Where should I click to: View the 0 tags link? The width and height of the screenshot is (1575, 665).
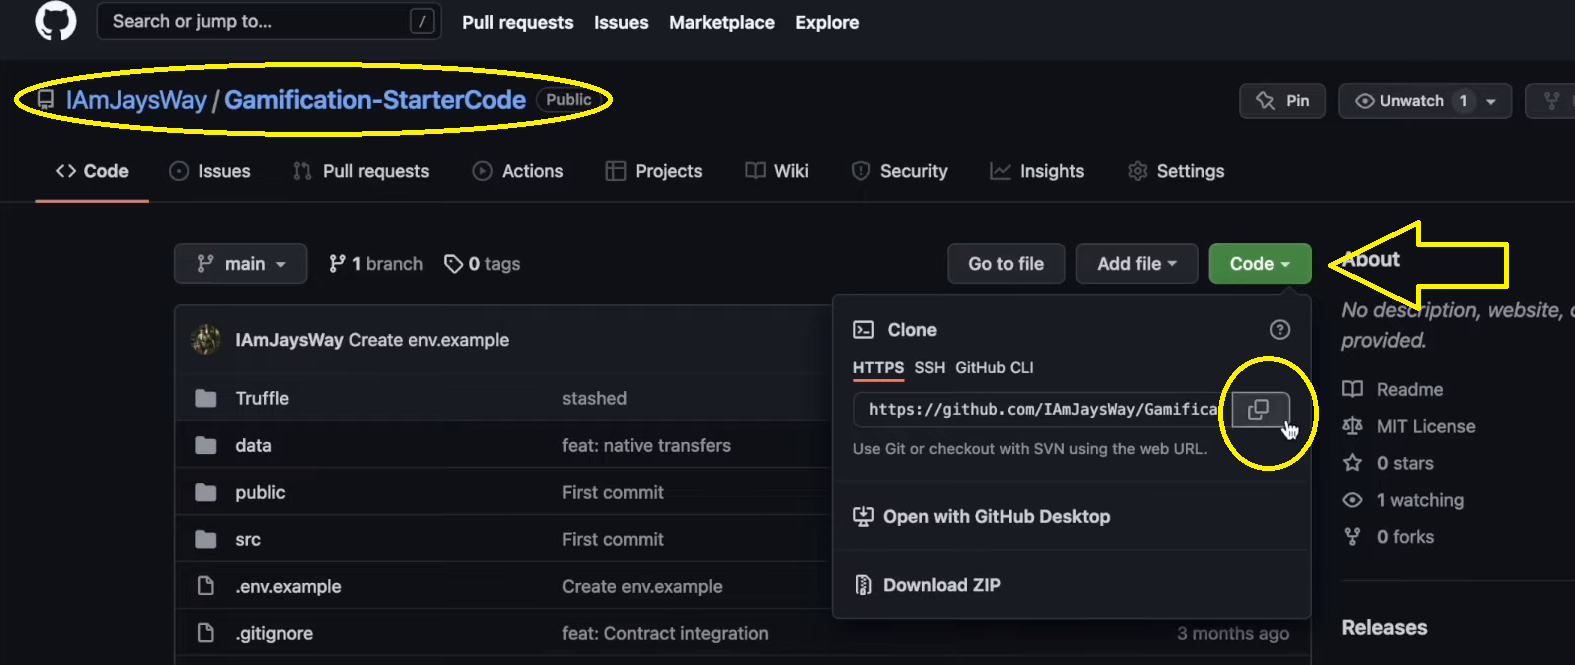point(482,264)
